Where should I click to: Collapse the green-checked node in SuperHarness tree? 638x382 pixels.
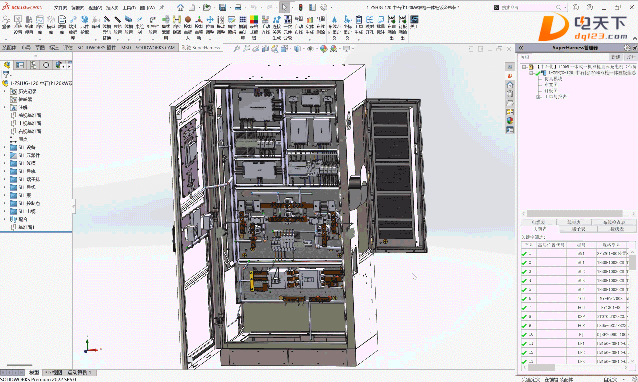531,73
